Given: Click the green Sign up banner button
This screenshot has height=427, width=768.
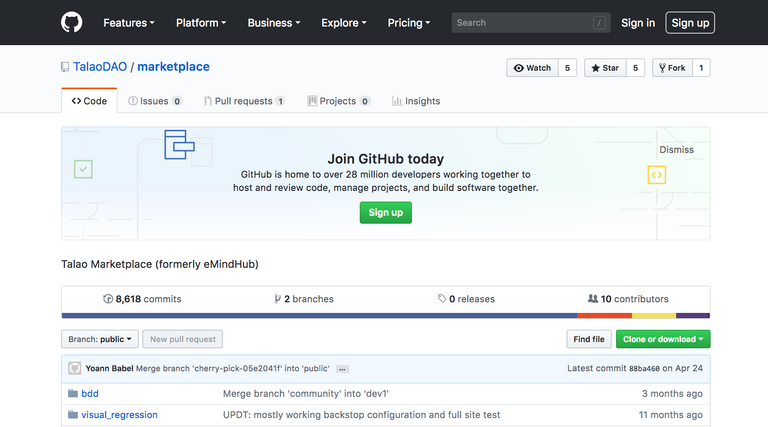Looking at the screenshot, I should point(385,213).
